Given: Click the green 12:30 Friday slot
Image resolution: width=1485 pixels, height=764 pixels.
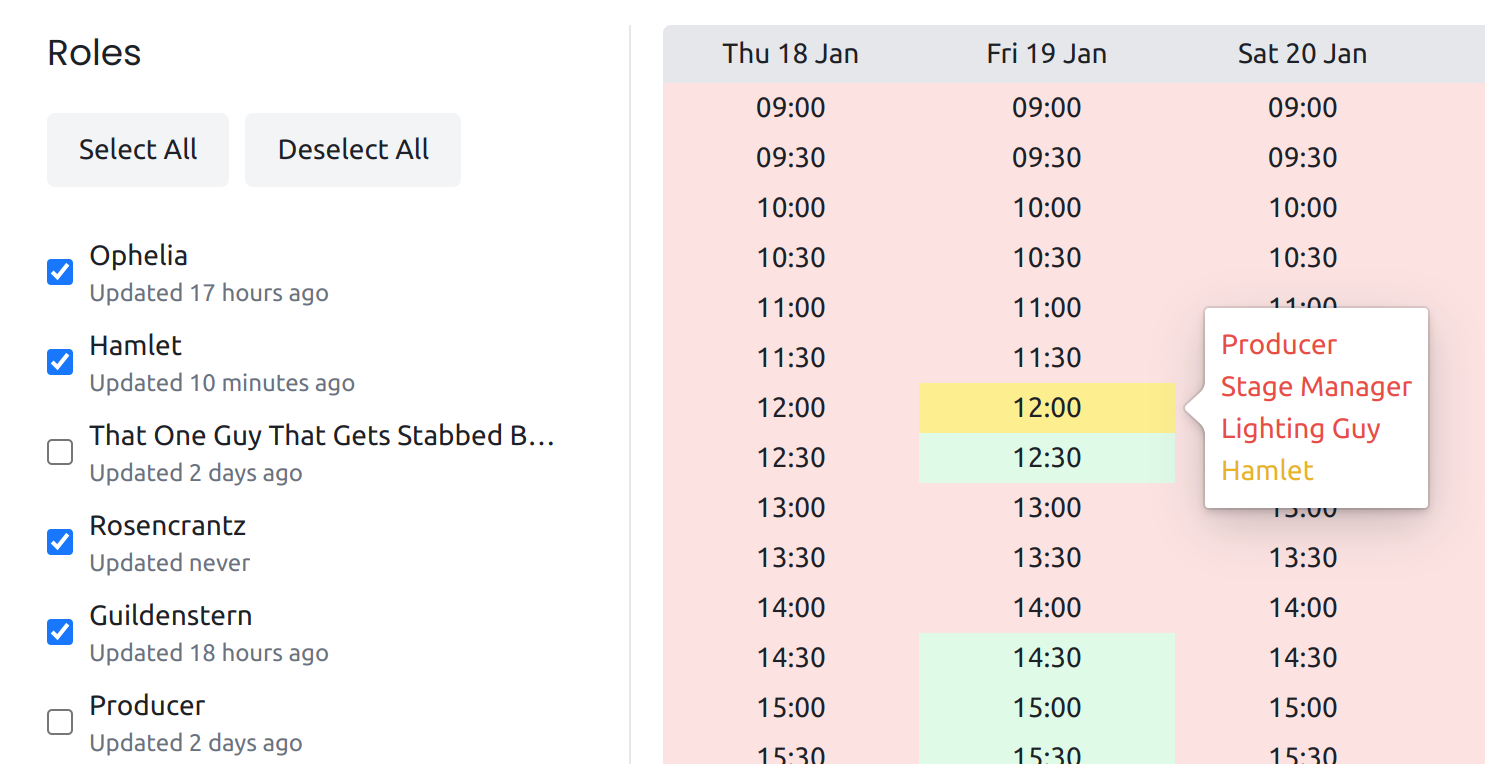Looking at the screenshot, I should [1046, 458].
